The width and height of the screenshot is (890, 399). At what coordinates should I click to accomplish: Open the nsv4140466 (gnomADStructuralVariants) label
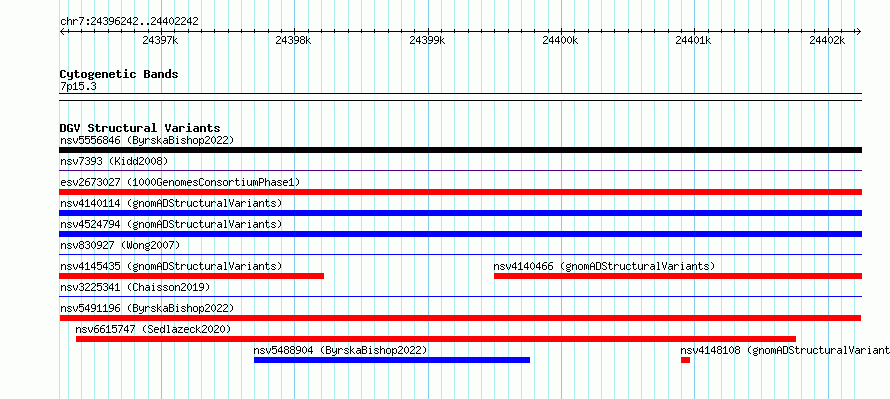(604, 266)
